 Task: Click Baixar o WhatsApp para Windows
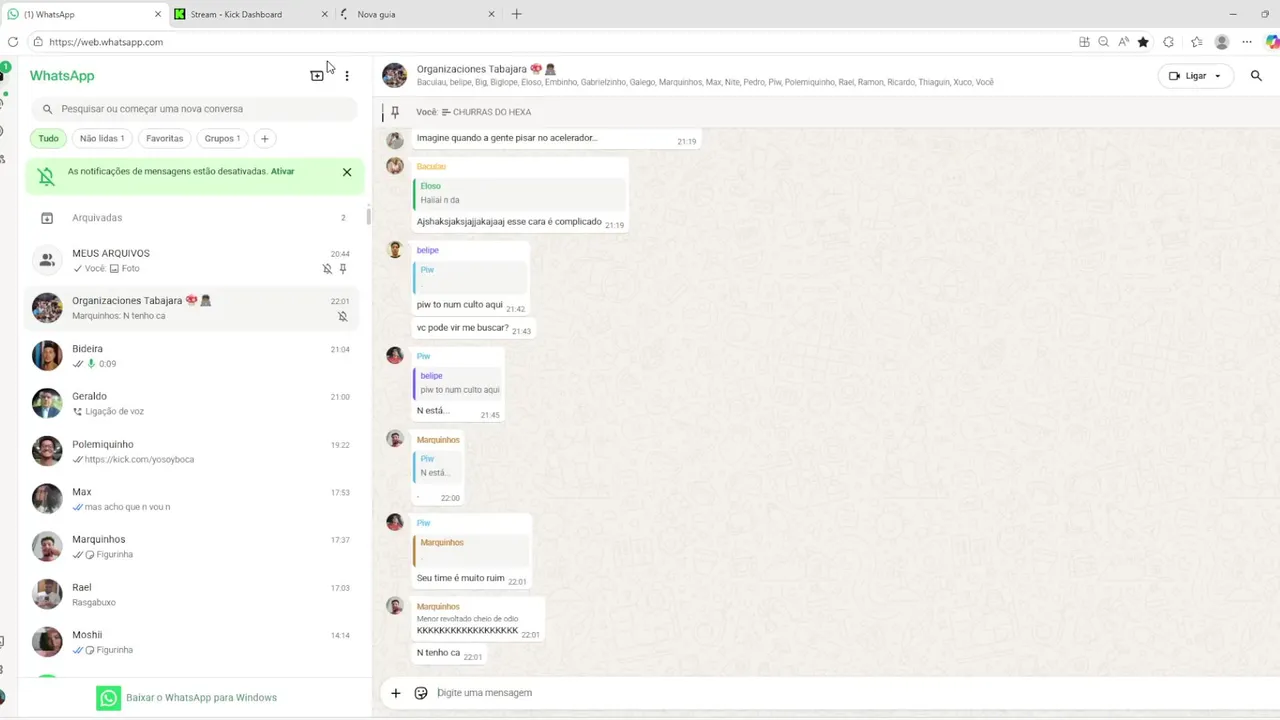(201, 698)
